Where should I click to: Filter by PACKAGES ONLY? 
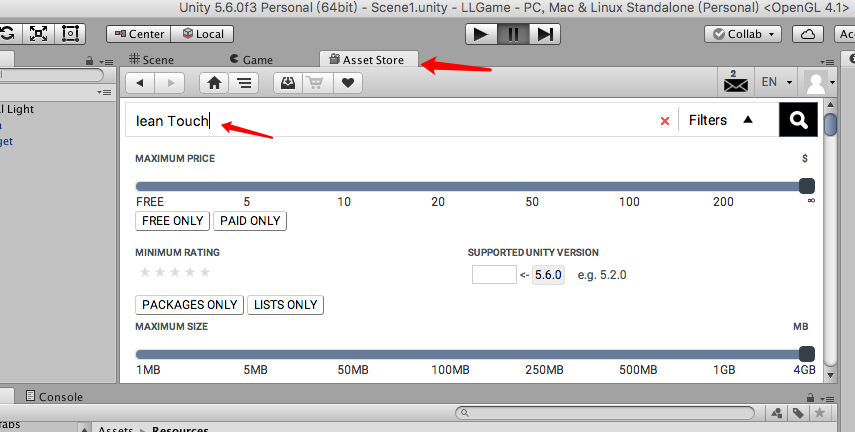[x=189, y=305]
